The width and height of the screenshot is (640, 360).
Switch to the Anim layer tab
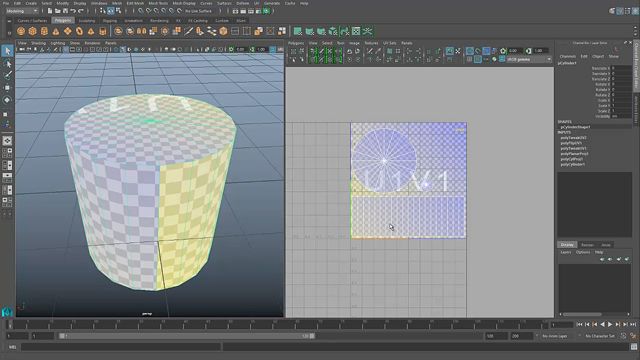[x=606, y=245]
